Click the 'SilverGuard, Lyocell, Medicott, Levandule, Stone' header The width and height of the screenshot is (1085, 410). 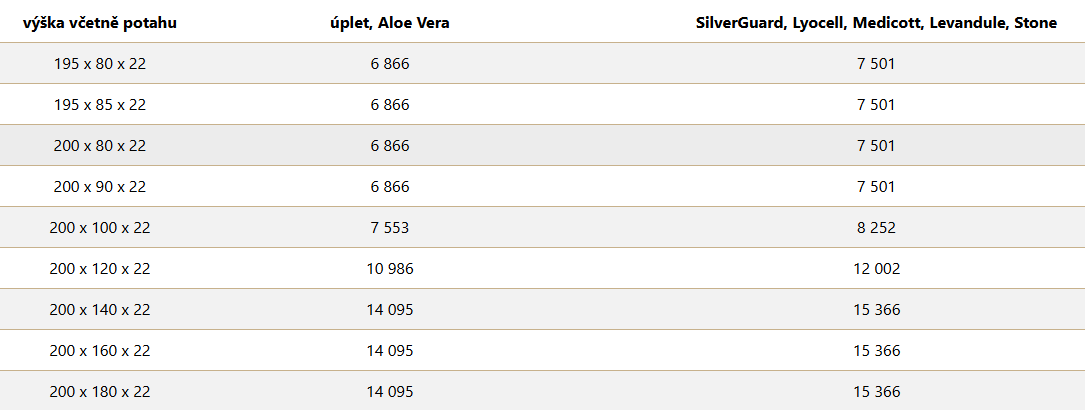tap(877, 23)
